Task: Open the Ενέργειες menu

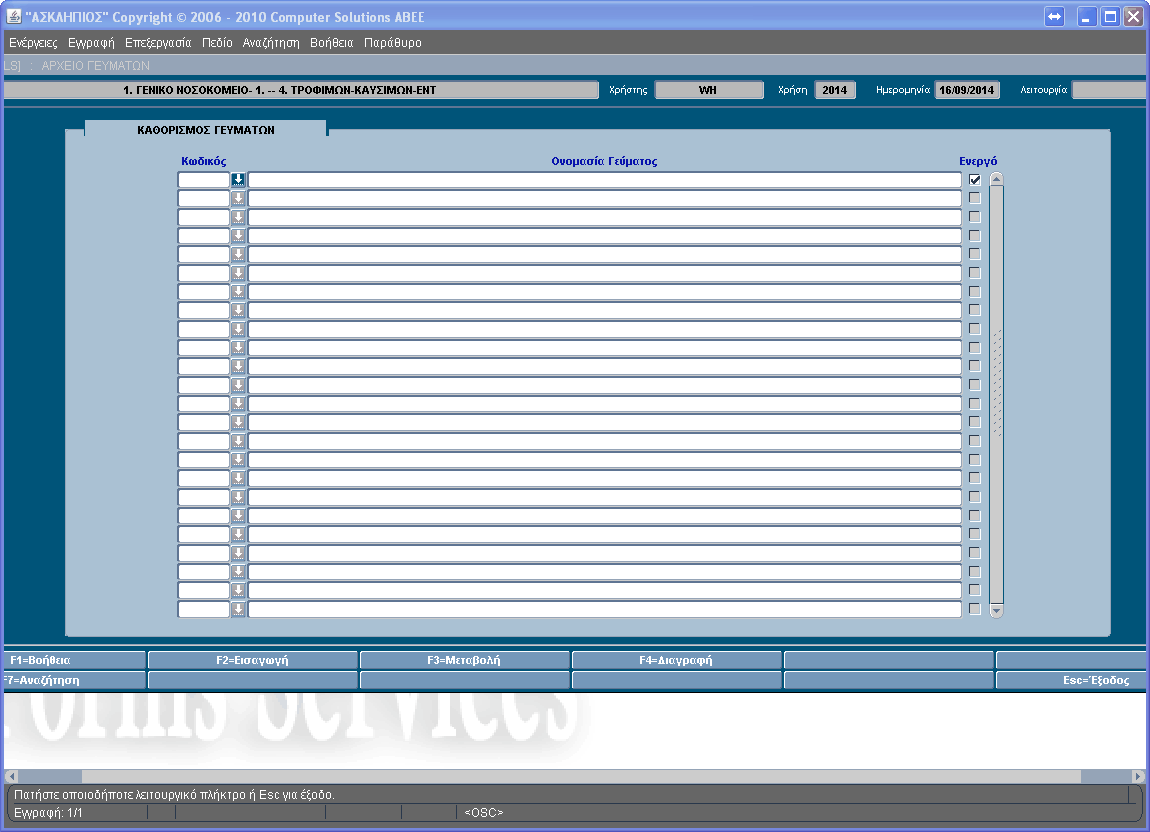Action: click(33, 43)
